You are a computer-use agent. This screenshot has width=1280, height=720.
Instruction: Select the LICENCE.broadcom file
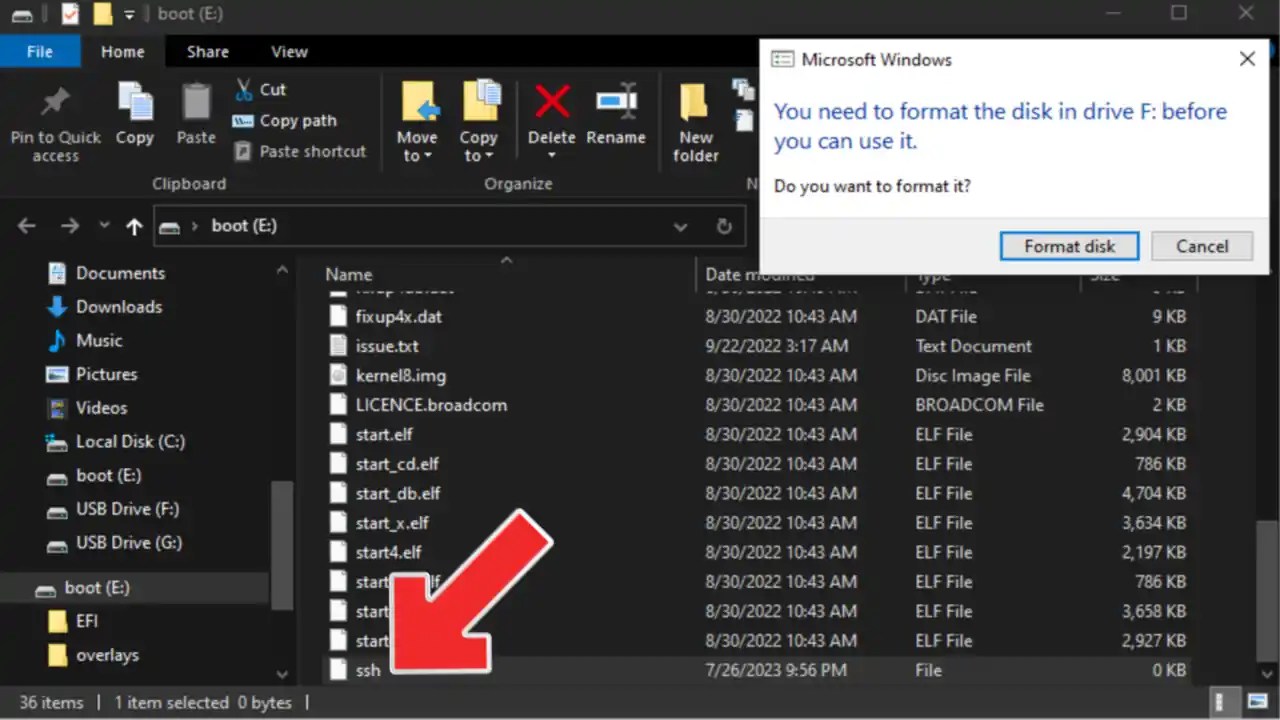[x=431, y=405]
